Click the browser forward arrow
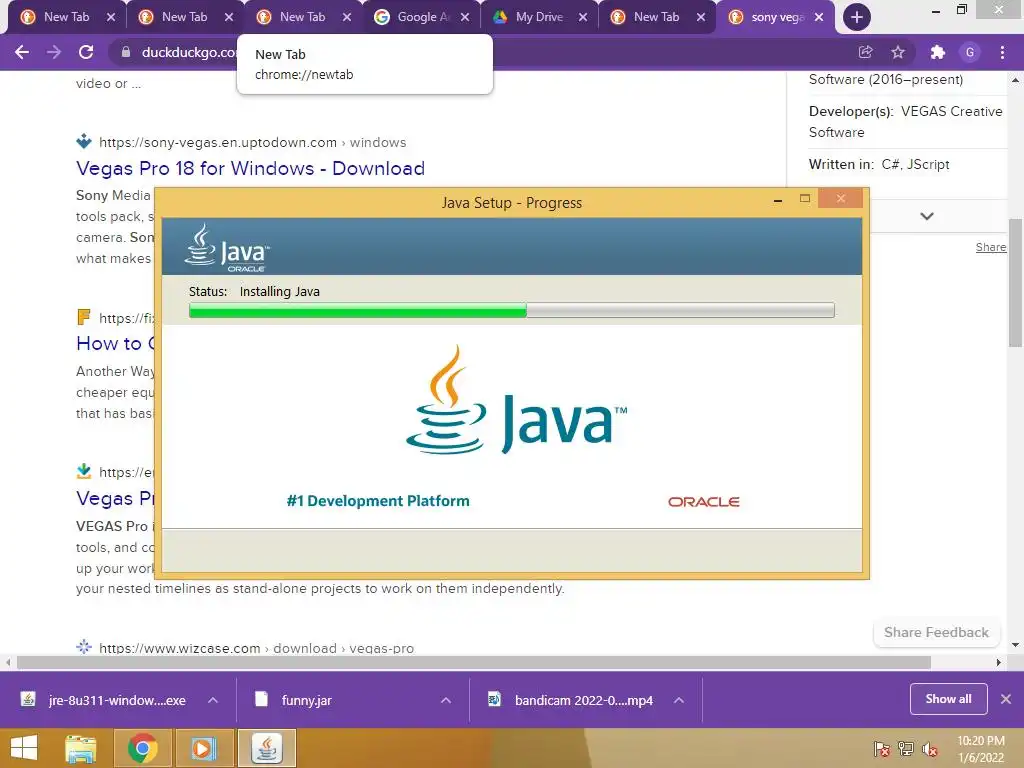The image size is (1024, 768). pos(54,52)
